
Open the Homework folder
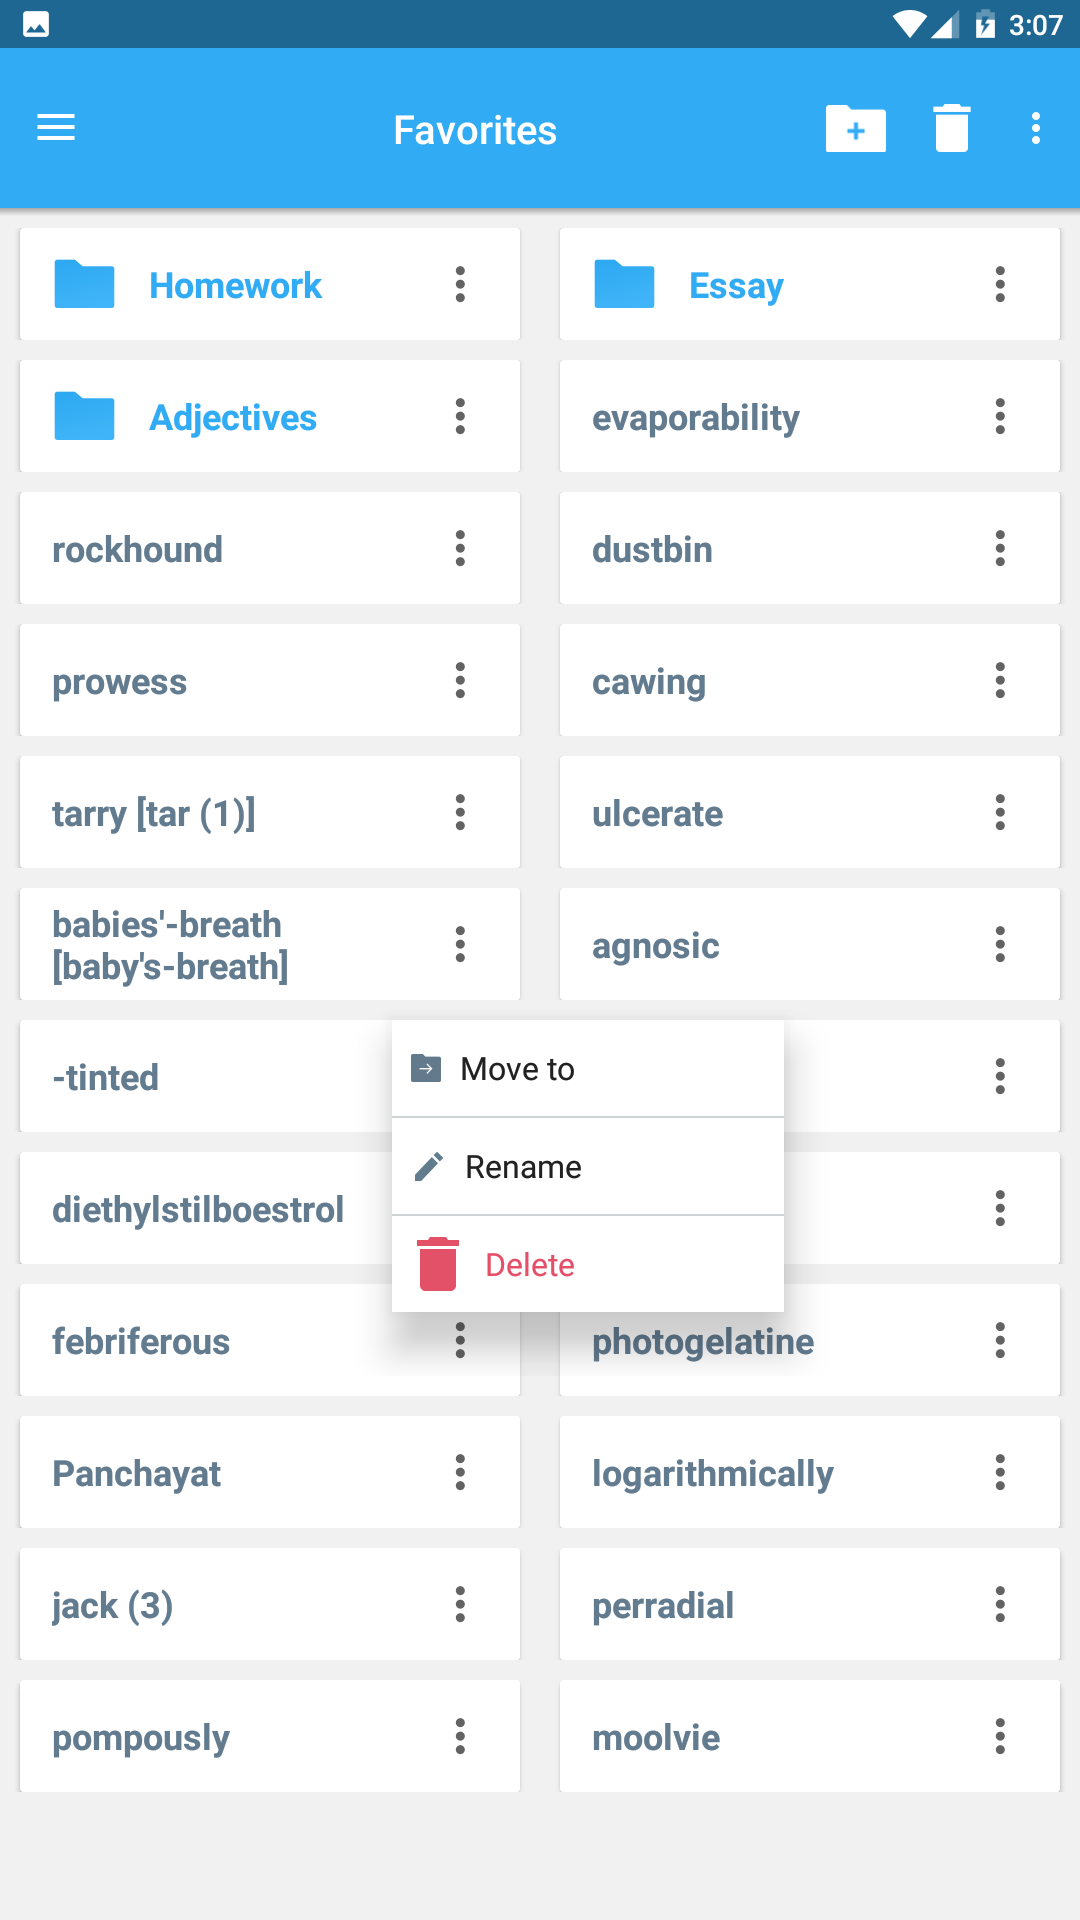(x=235, y=286)
